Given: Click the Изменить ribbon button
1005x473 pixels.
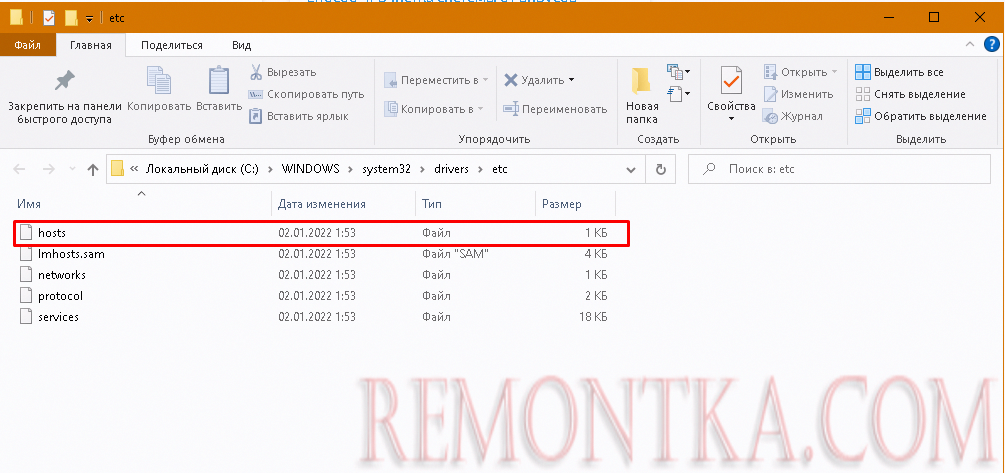Looking at the screenshot, I should pyautogui.click(x=798, y=94).
